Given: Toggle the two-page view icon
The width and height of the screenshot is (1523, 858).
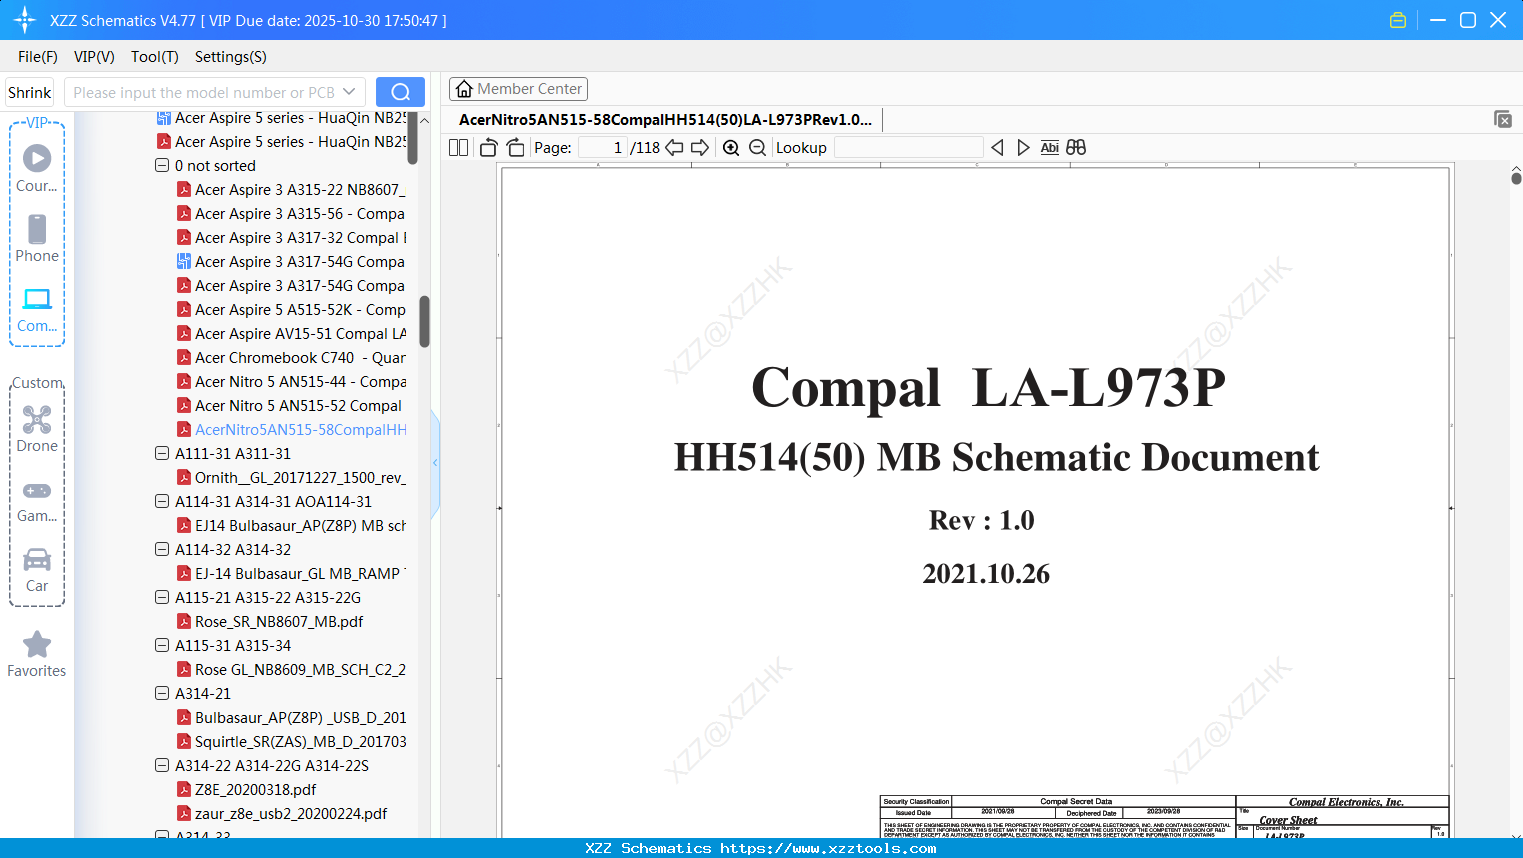Looking at the screenshot, I should coord(458,148).
